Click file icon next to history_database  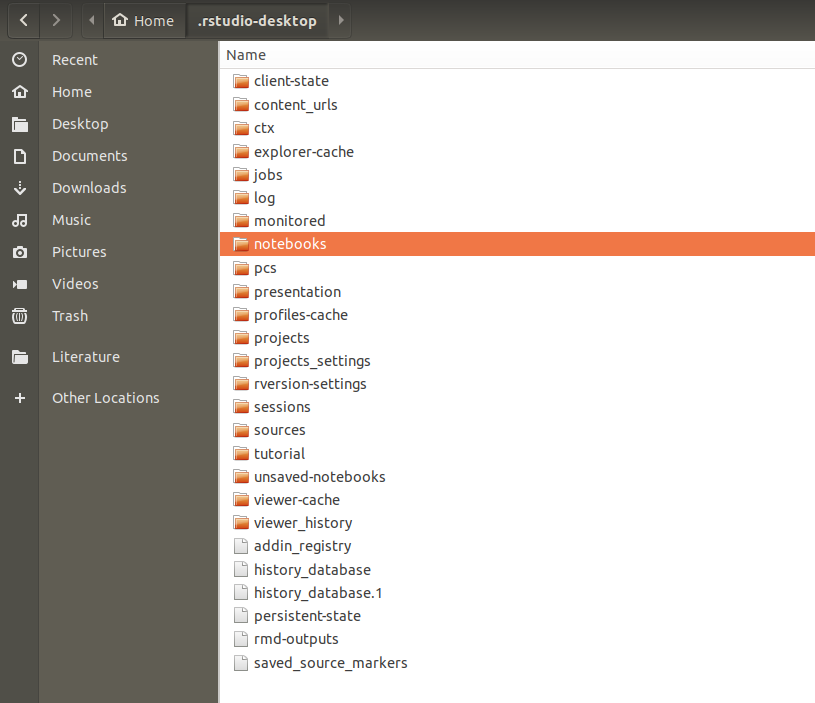pyautogui.click(x=240, y=570)
